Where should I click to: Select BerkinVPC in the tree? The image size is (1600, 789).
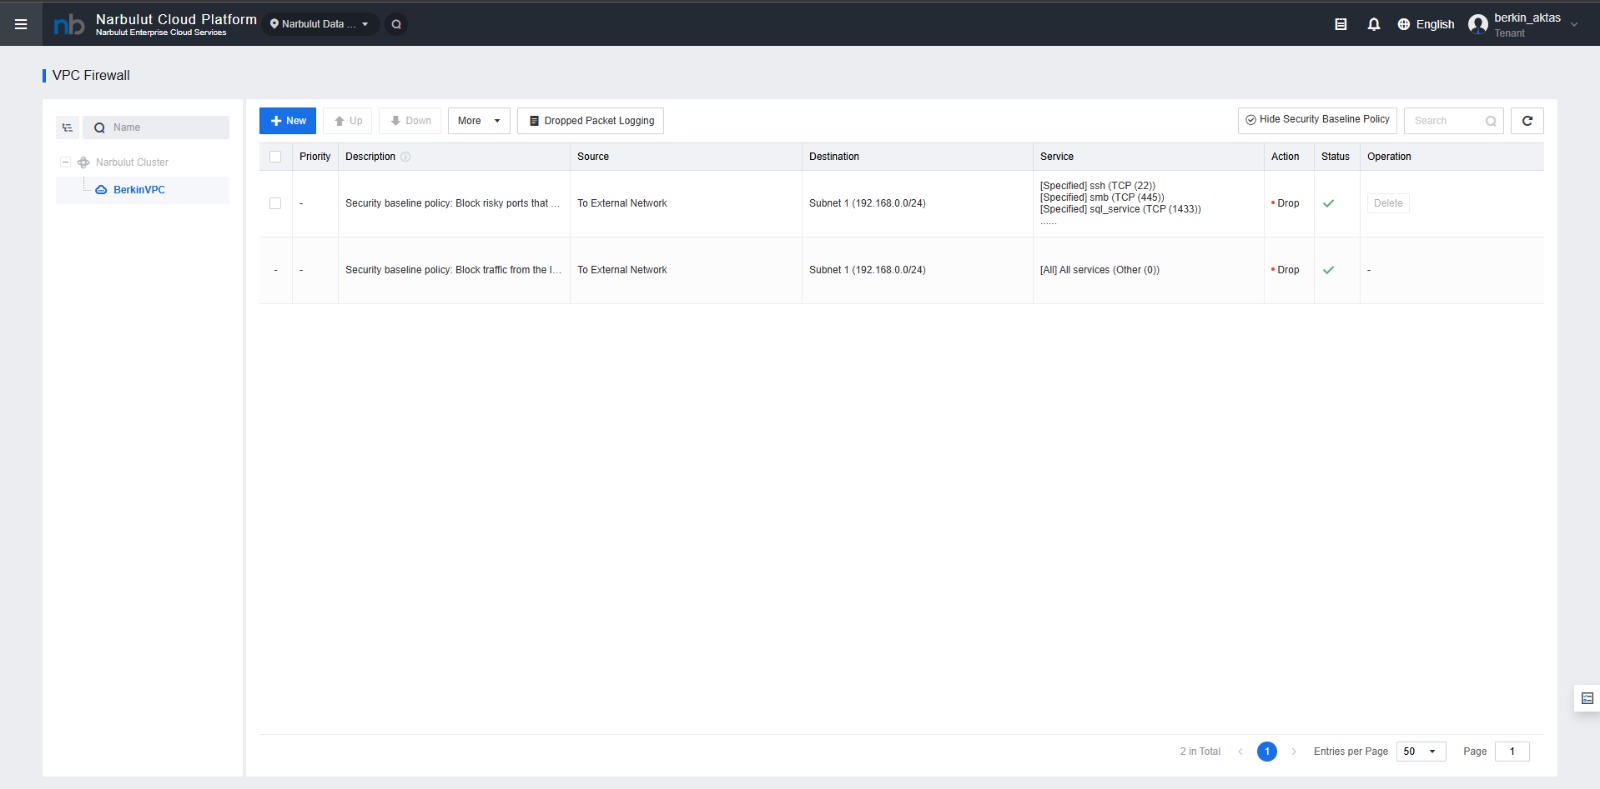(138, 190)
